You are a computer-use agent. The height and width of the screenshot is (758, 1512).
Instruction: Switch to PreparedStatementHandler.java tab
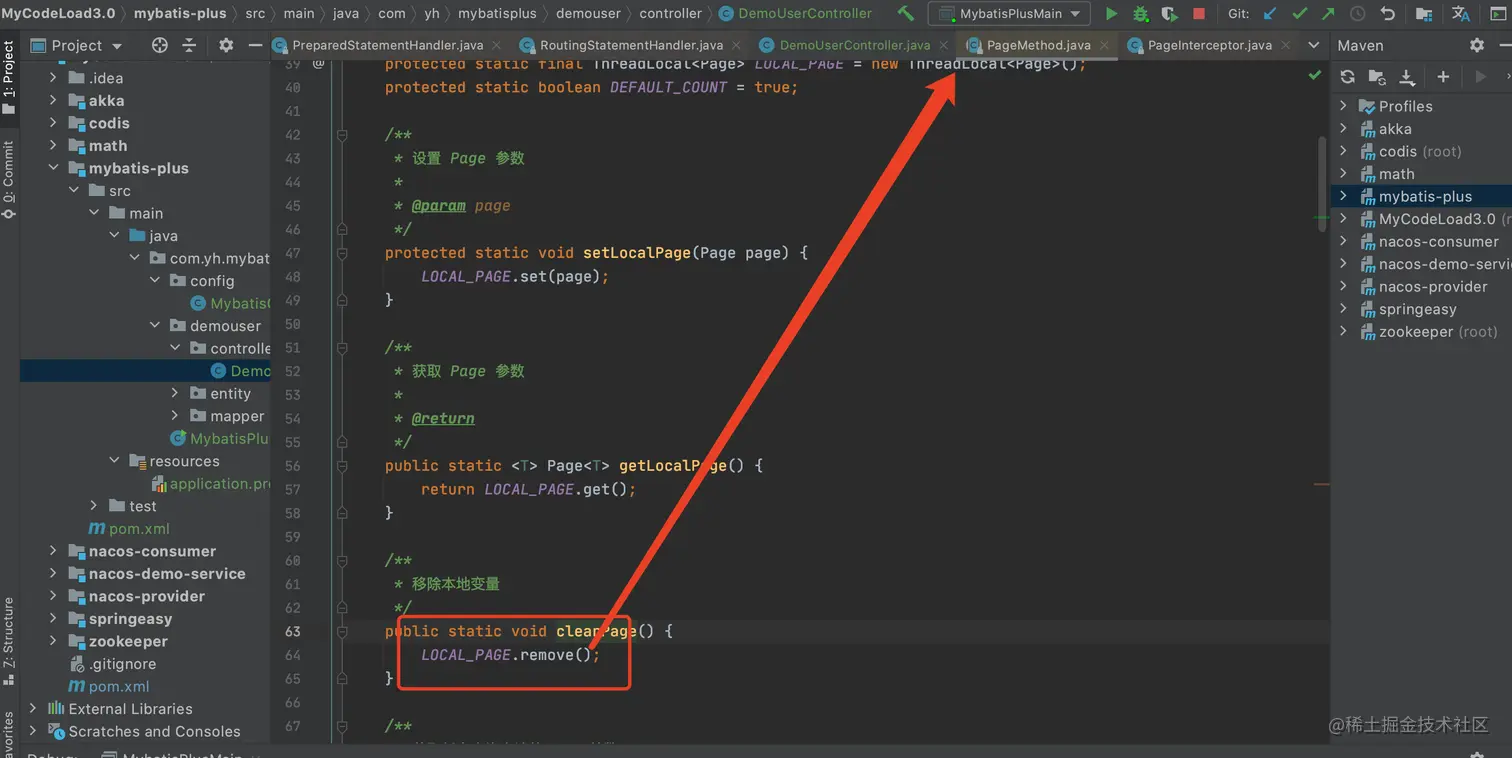pos(388,45)
